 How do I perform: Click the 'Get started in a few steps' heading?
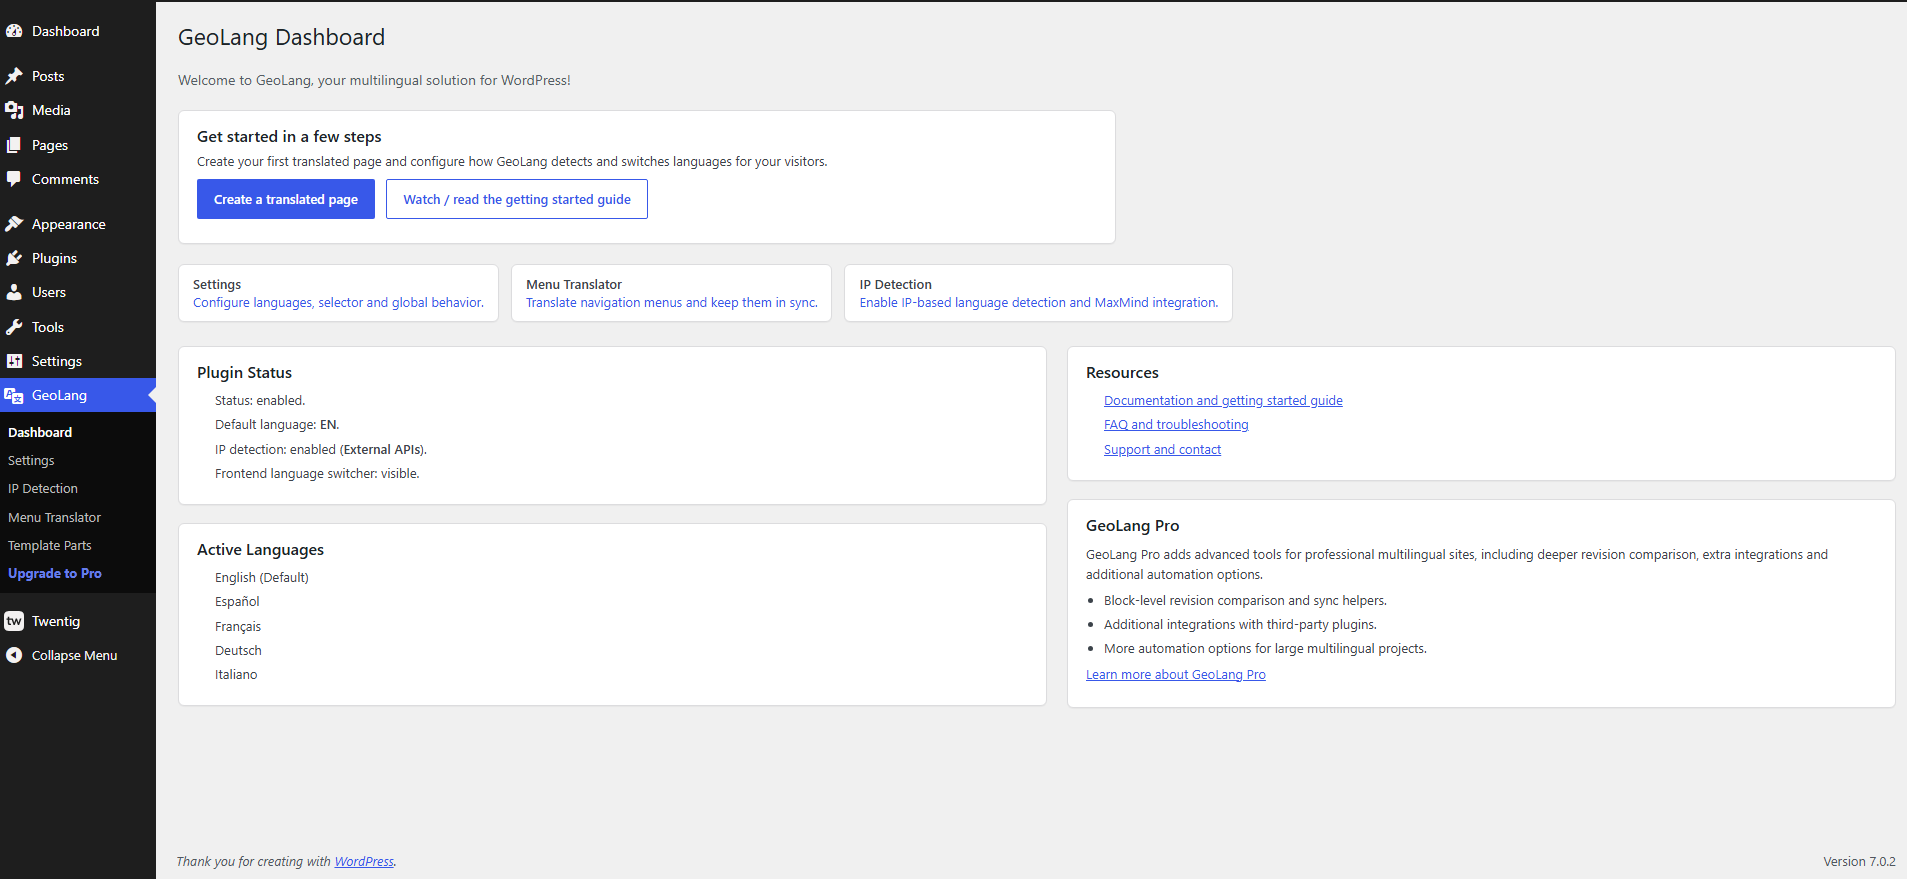coord(289,137)
